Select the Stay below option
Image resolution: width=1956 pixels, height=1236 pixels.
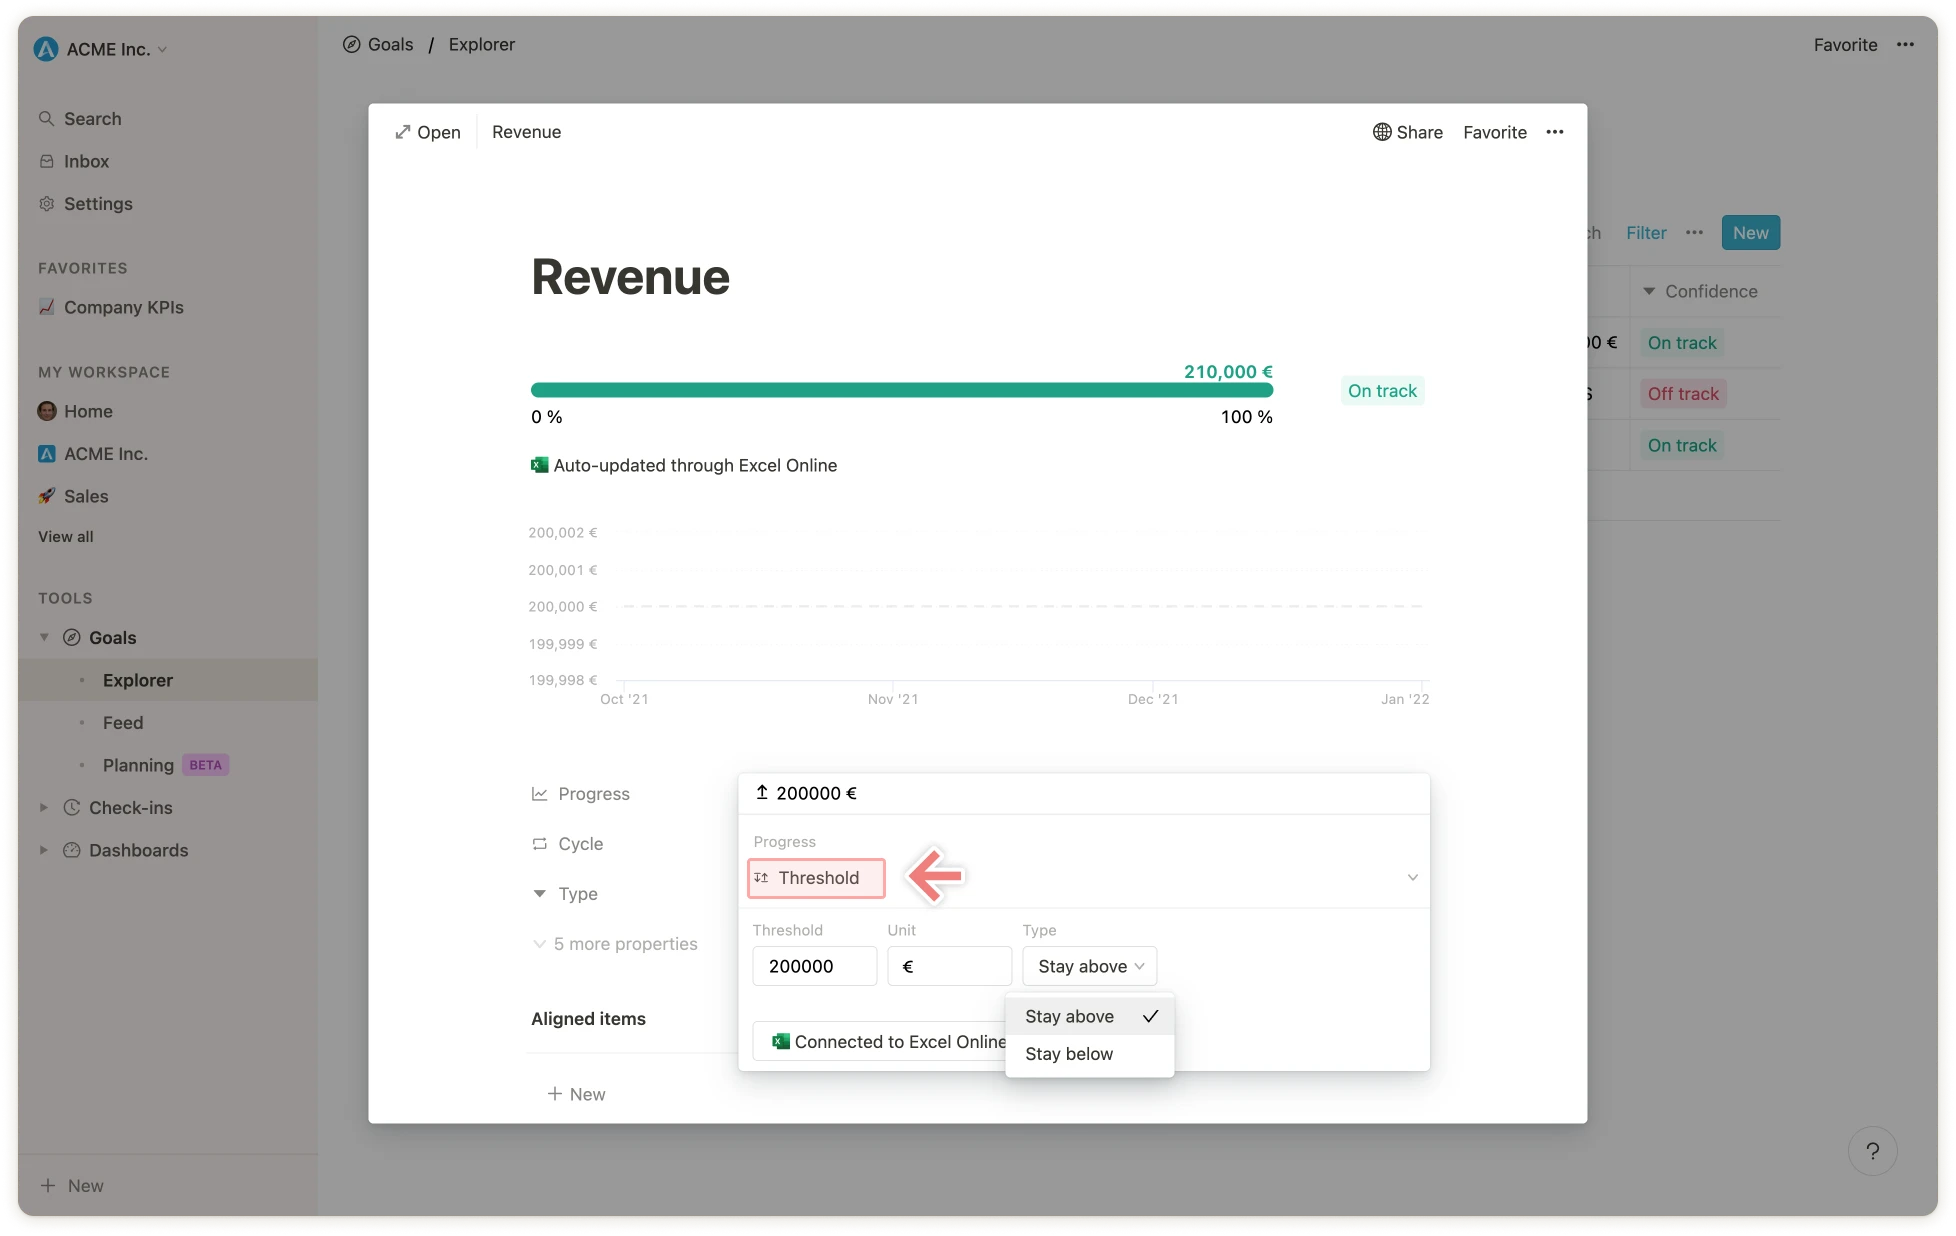pos(1069,1054)
